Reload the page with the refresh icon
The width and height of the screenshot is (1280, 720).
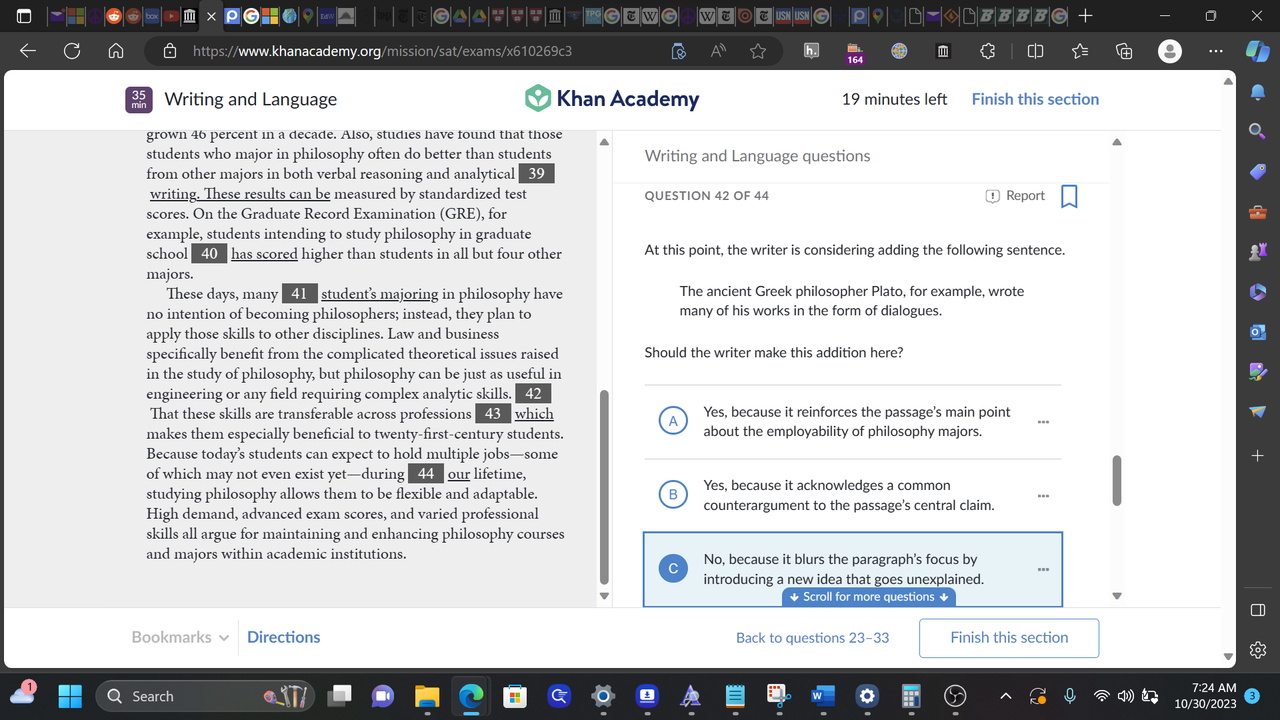pos(72,51)
